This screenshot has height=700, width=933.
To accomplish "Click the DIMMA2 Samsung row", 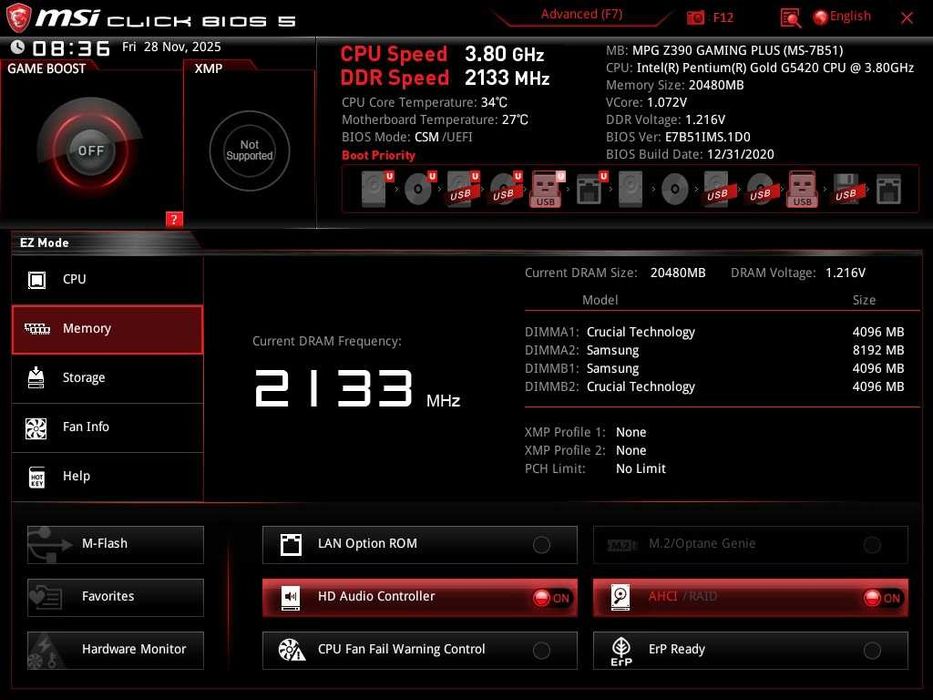I will click(x=714, y=350).
